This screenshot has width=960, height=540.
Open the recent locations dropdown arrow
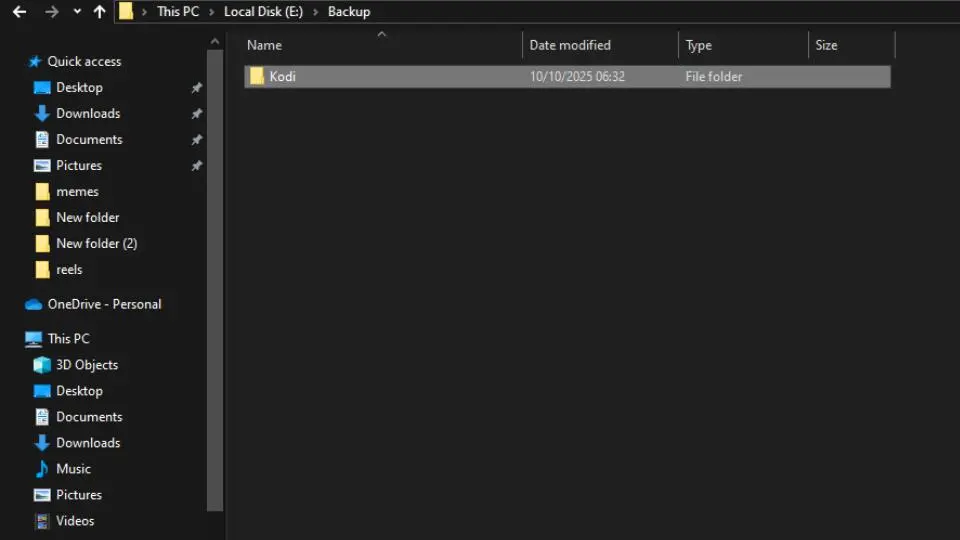click(77, 12)
